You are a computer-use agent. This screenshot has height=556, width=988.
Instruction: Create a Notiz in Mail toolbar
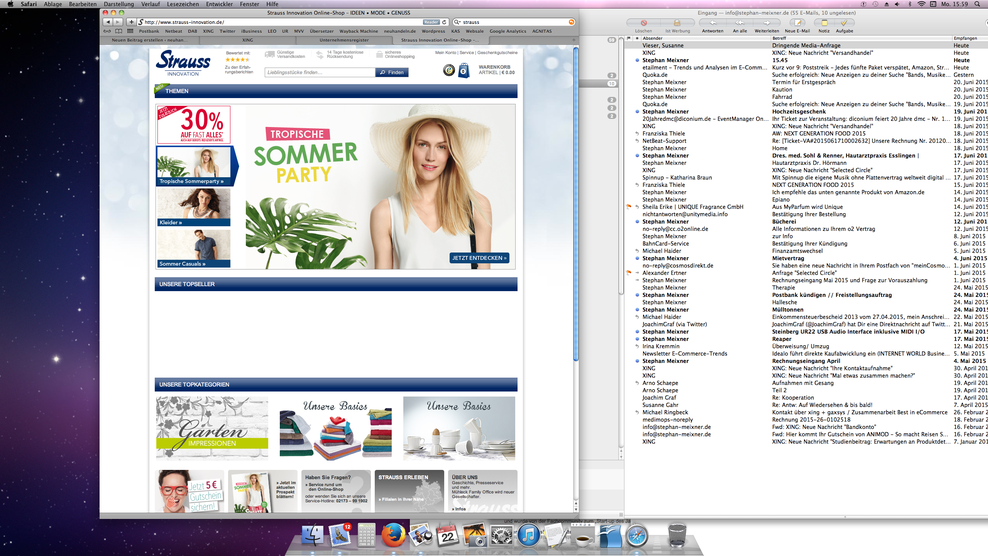click(x=824, y=23)
